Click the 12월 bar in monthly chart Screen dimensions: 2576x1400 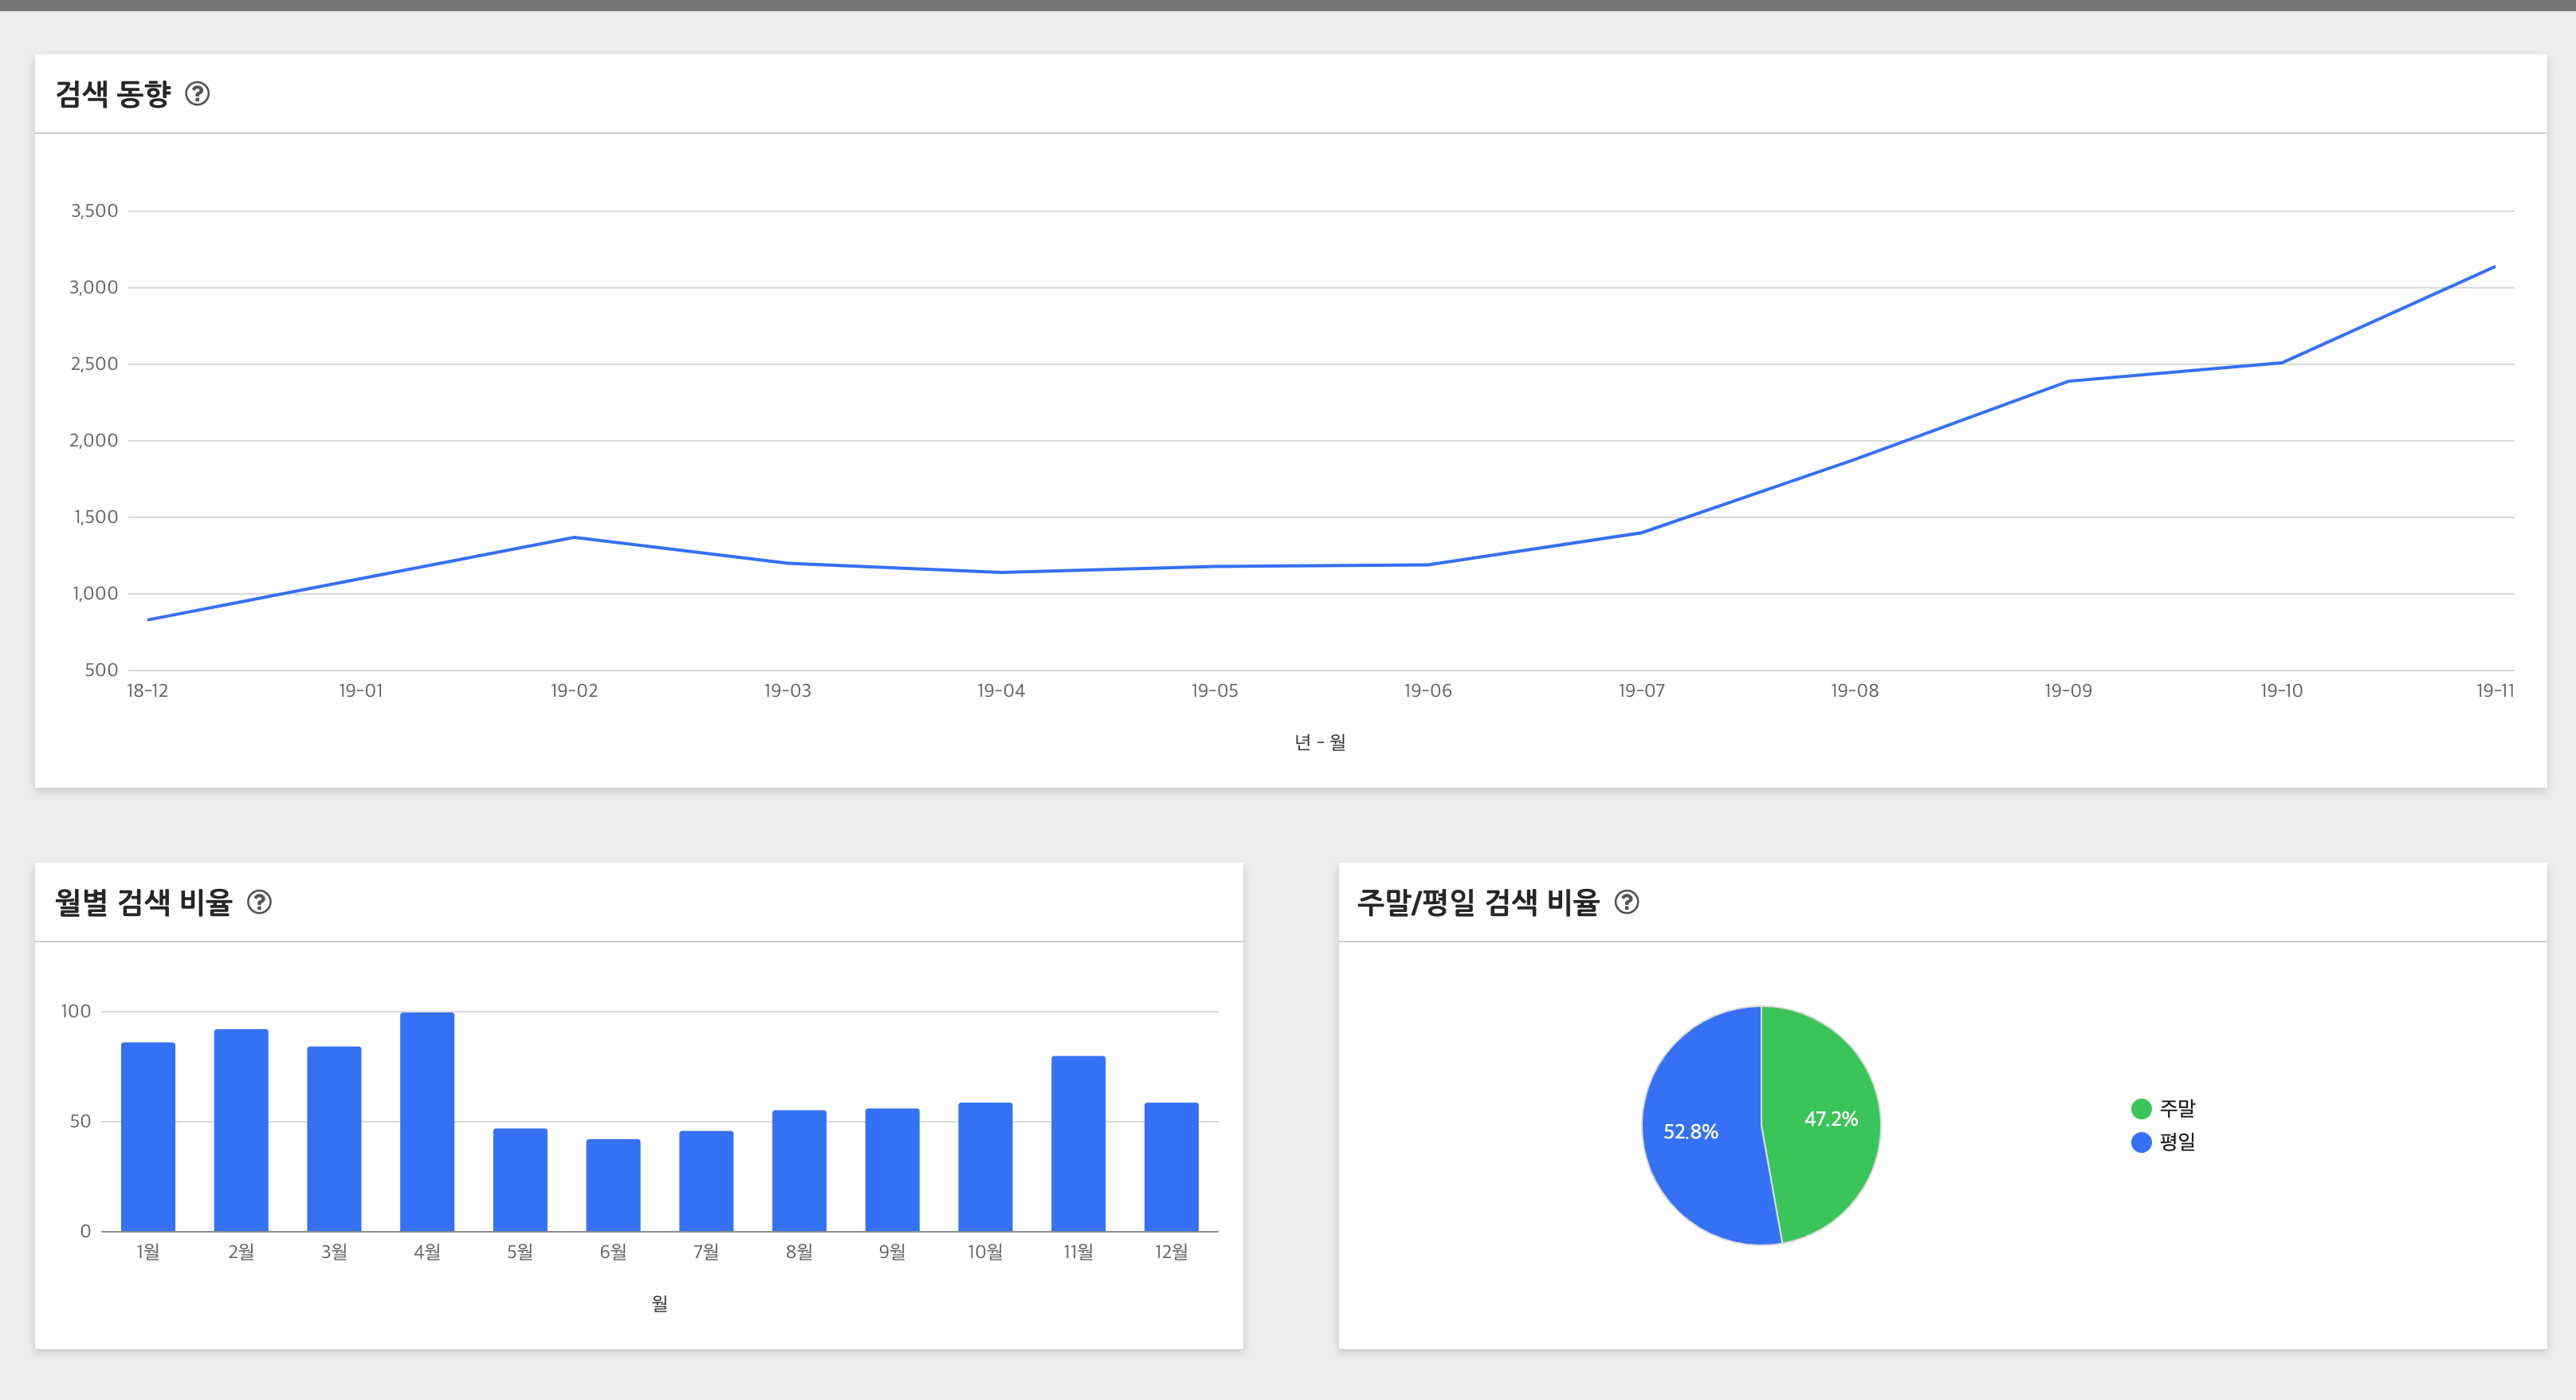pyautogui.click(x=1171, y=1167)
